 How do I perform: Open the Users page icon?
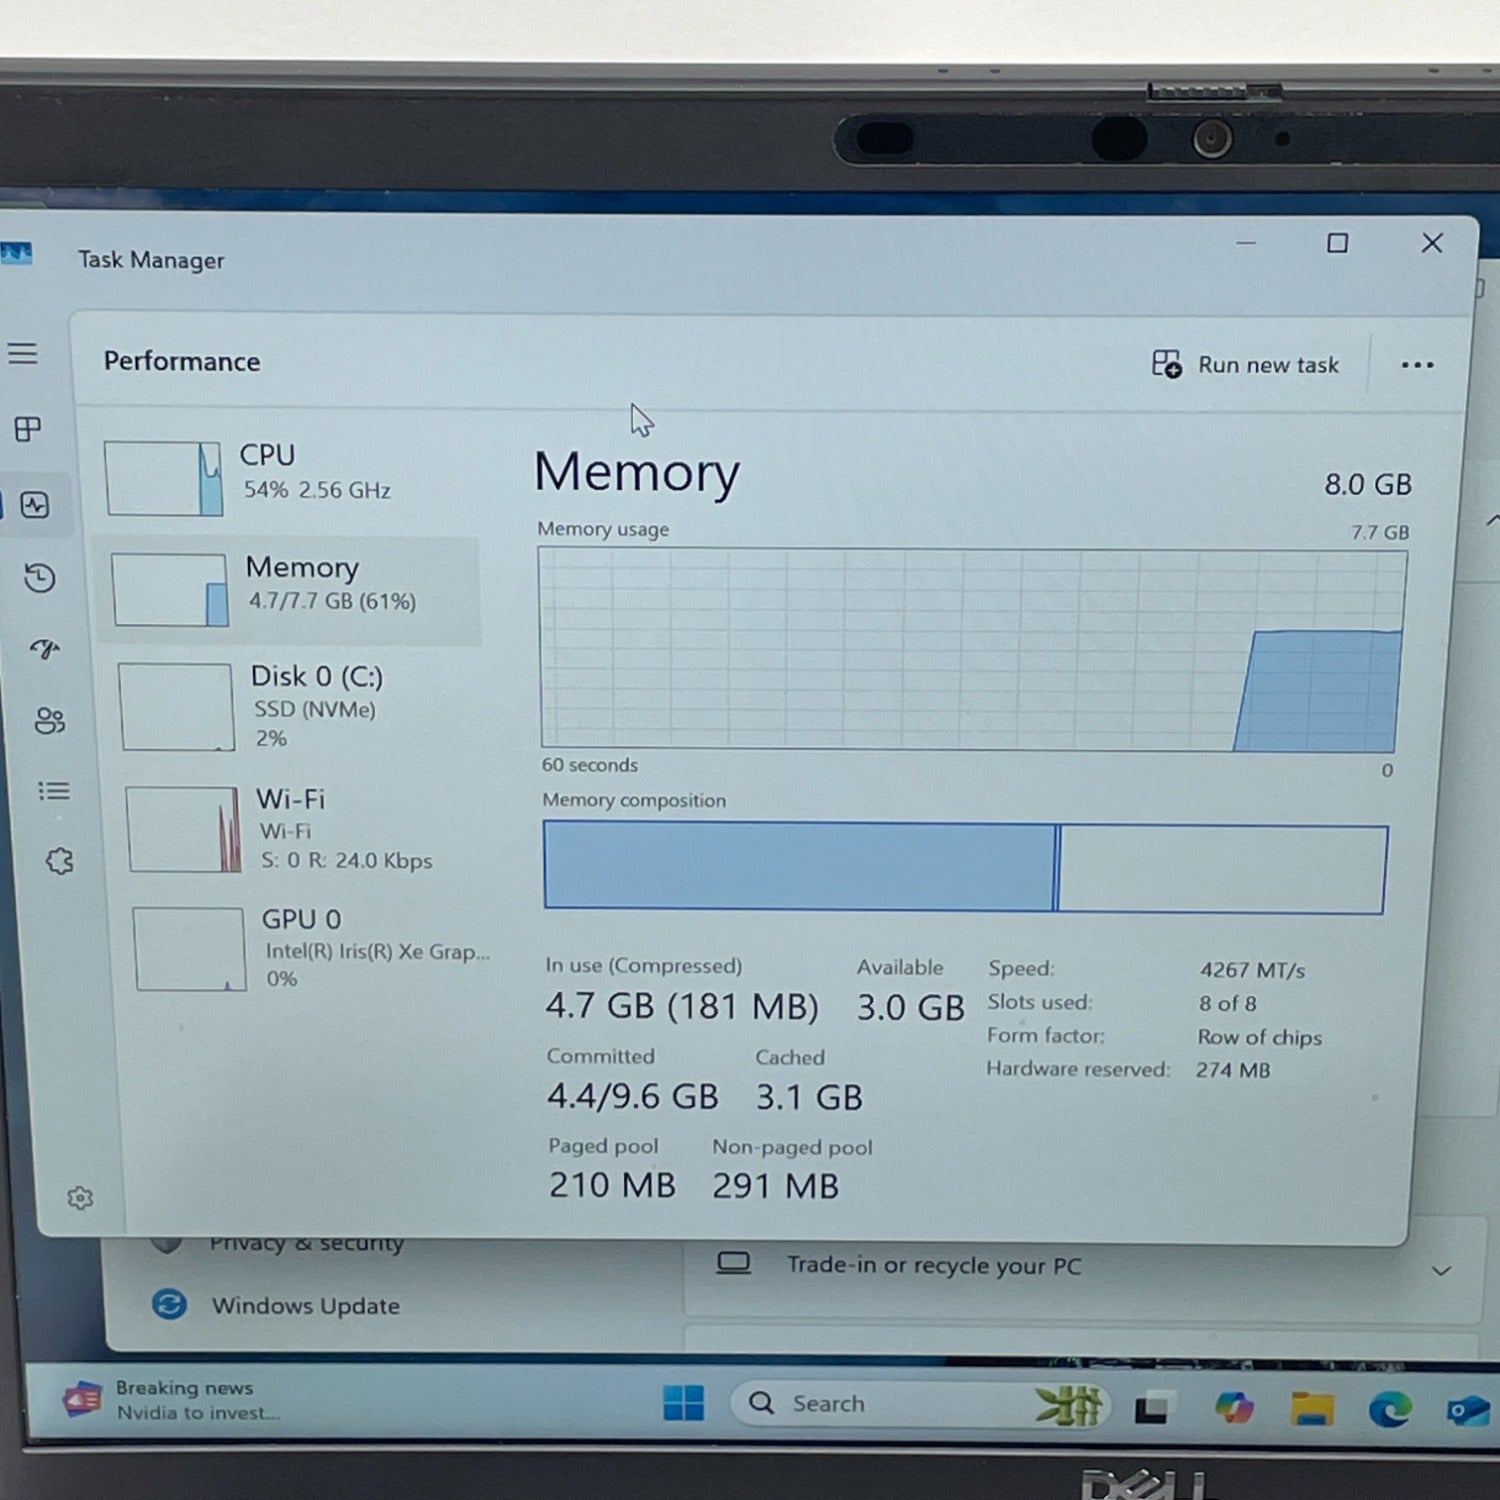[49, 720]
